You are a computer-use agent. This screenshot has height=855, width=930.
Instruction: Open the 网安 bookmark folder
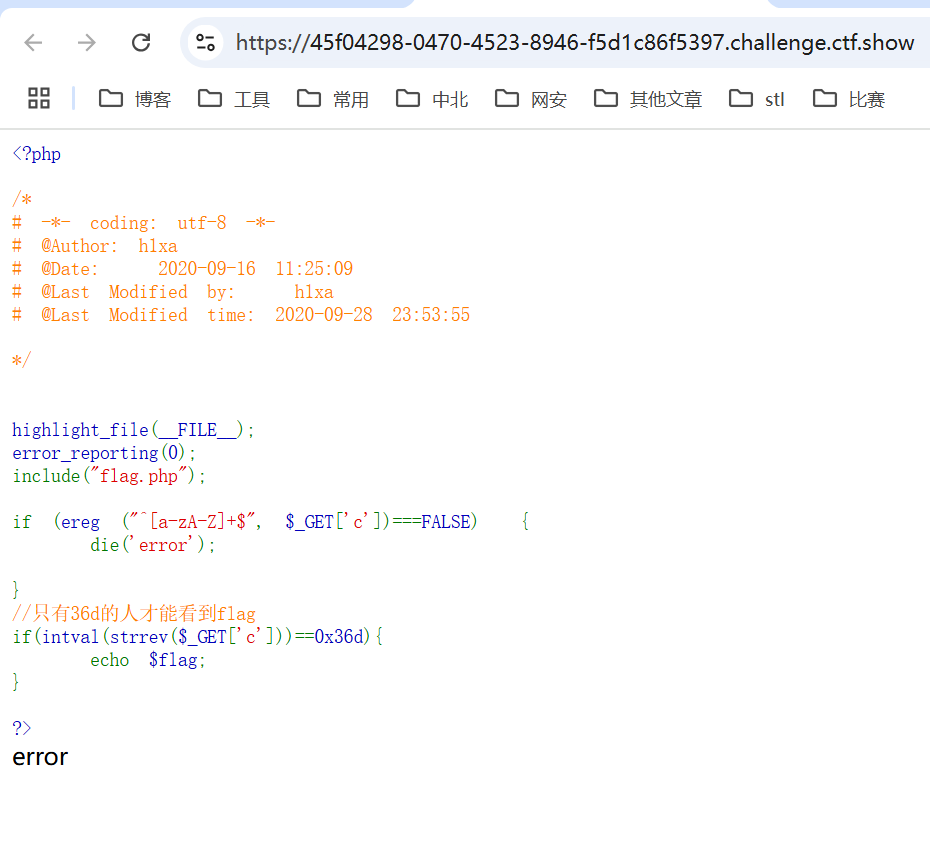[x=531, y=99]
